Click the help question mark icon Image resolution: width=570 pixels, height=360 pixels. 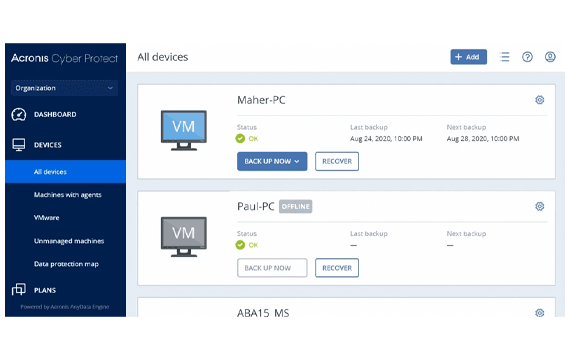[527, 57]
